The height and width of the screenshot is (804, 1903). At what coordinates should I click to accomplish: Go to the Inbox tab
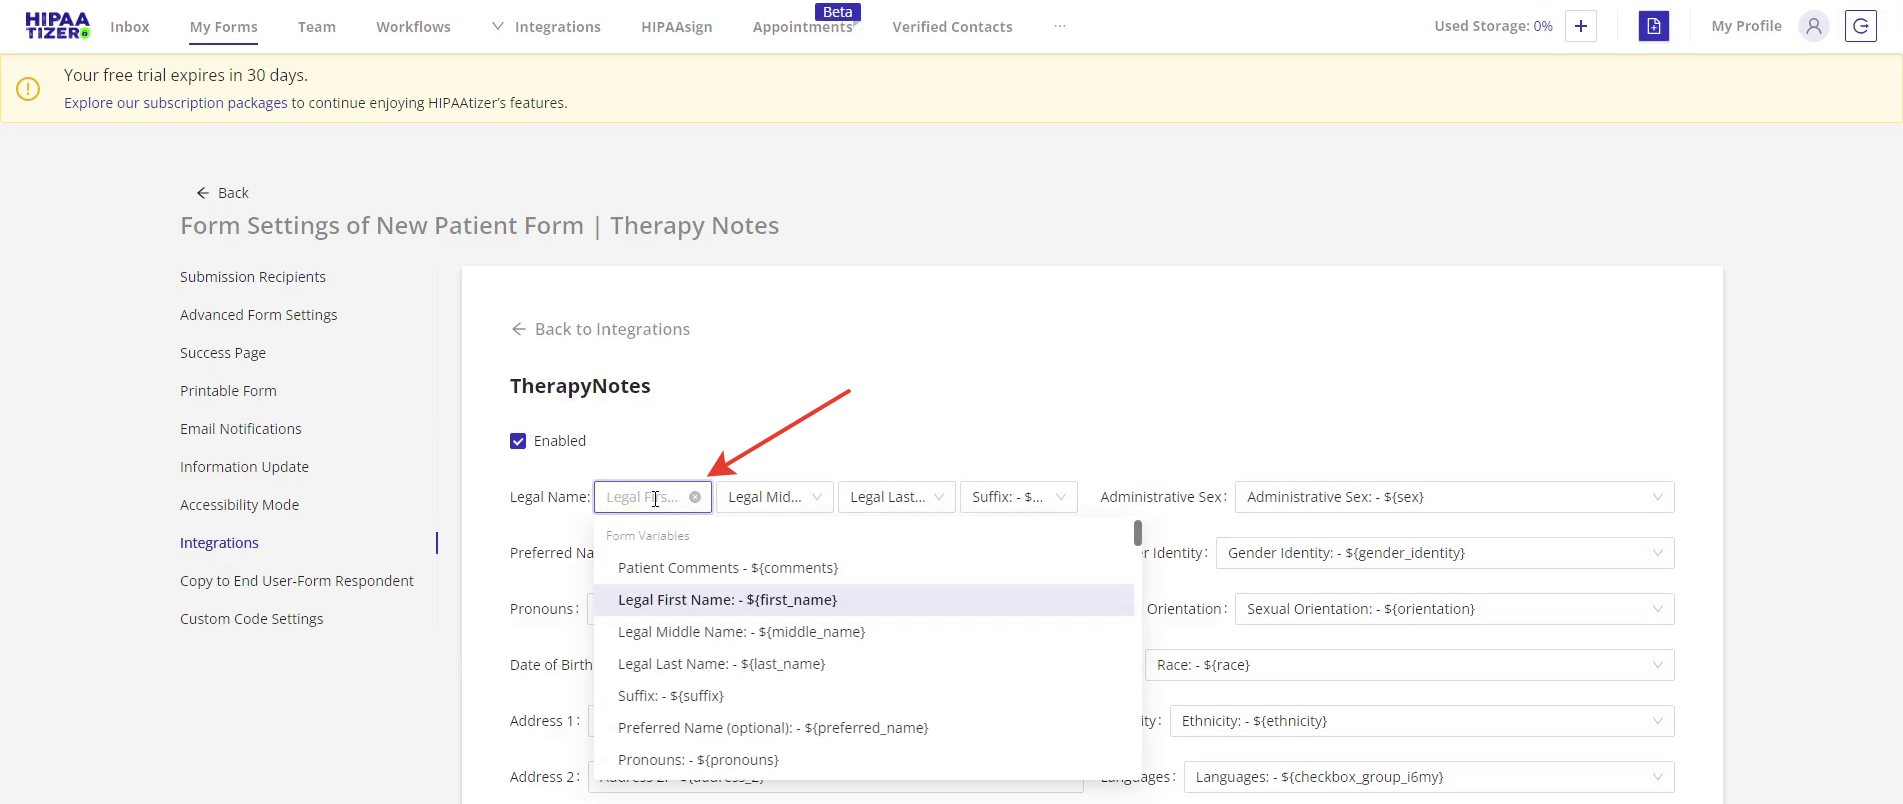point(130,27)
